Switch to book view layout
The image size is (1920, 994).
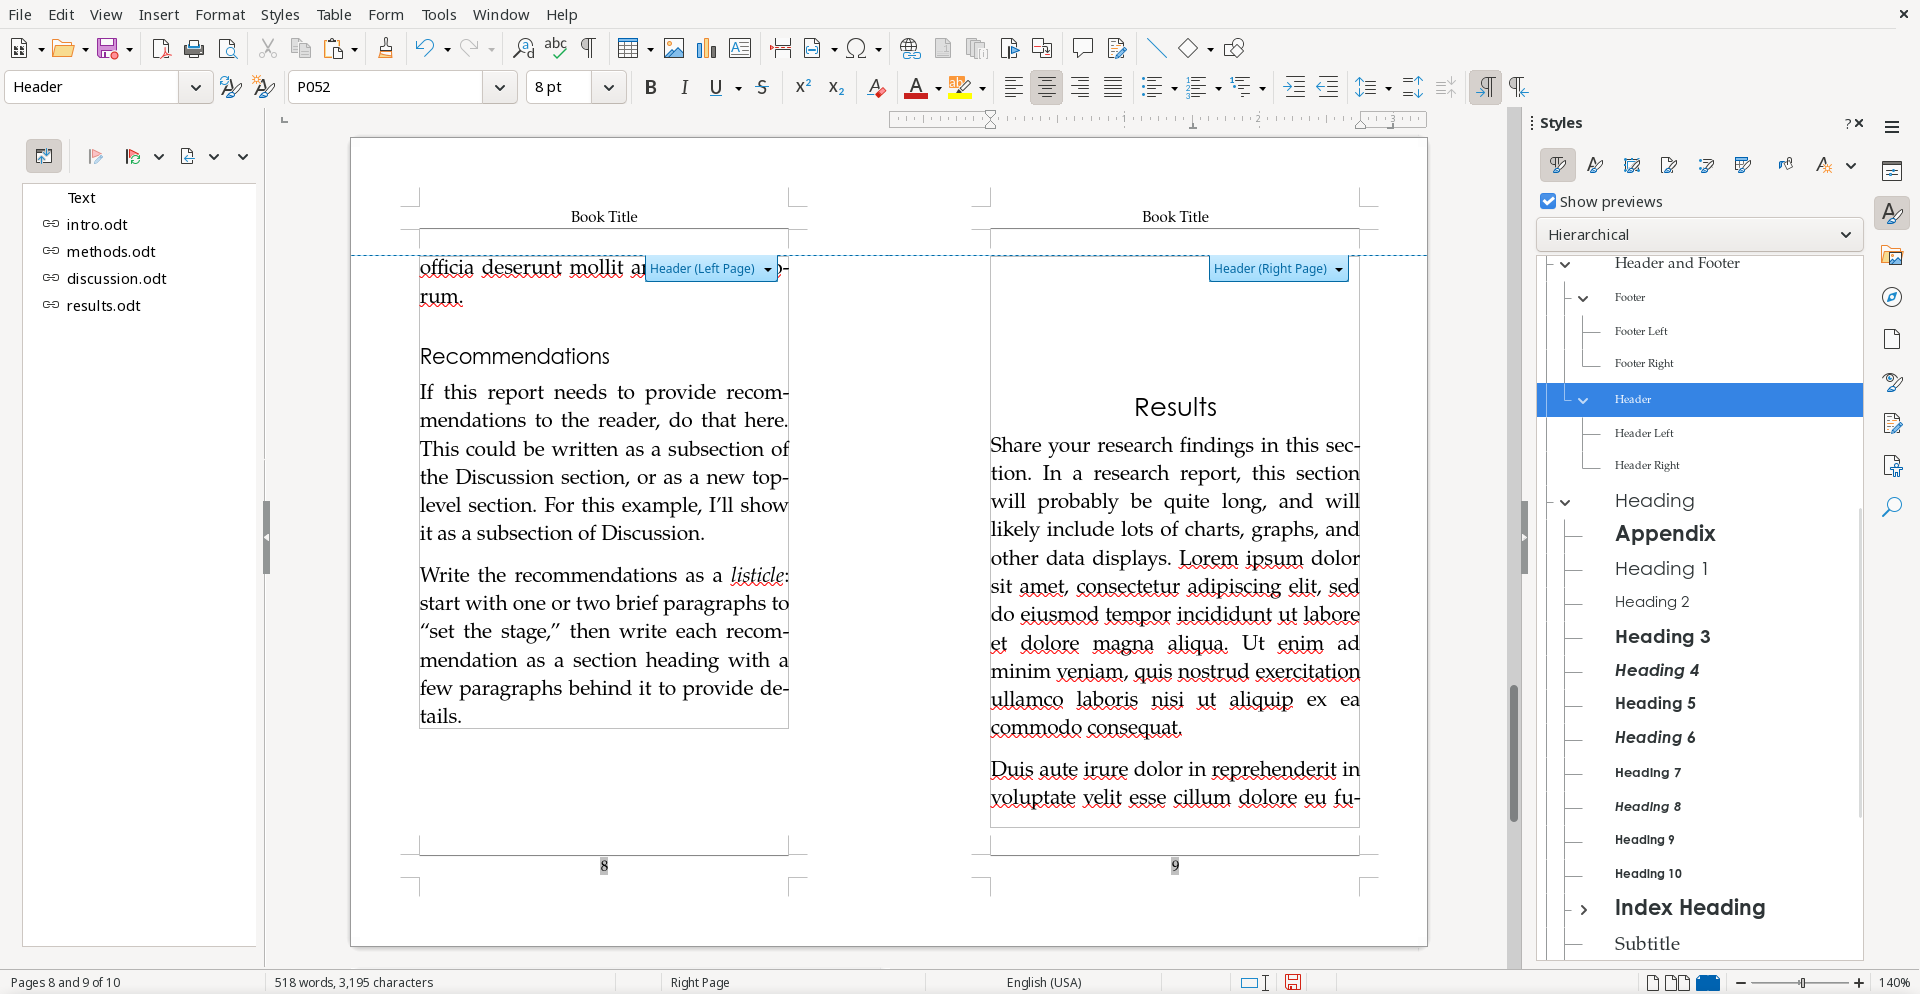click(x=1708, y=983)
